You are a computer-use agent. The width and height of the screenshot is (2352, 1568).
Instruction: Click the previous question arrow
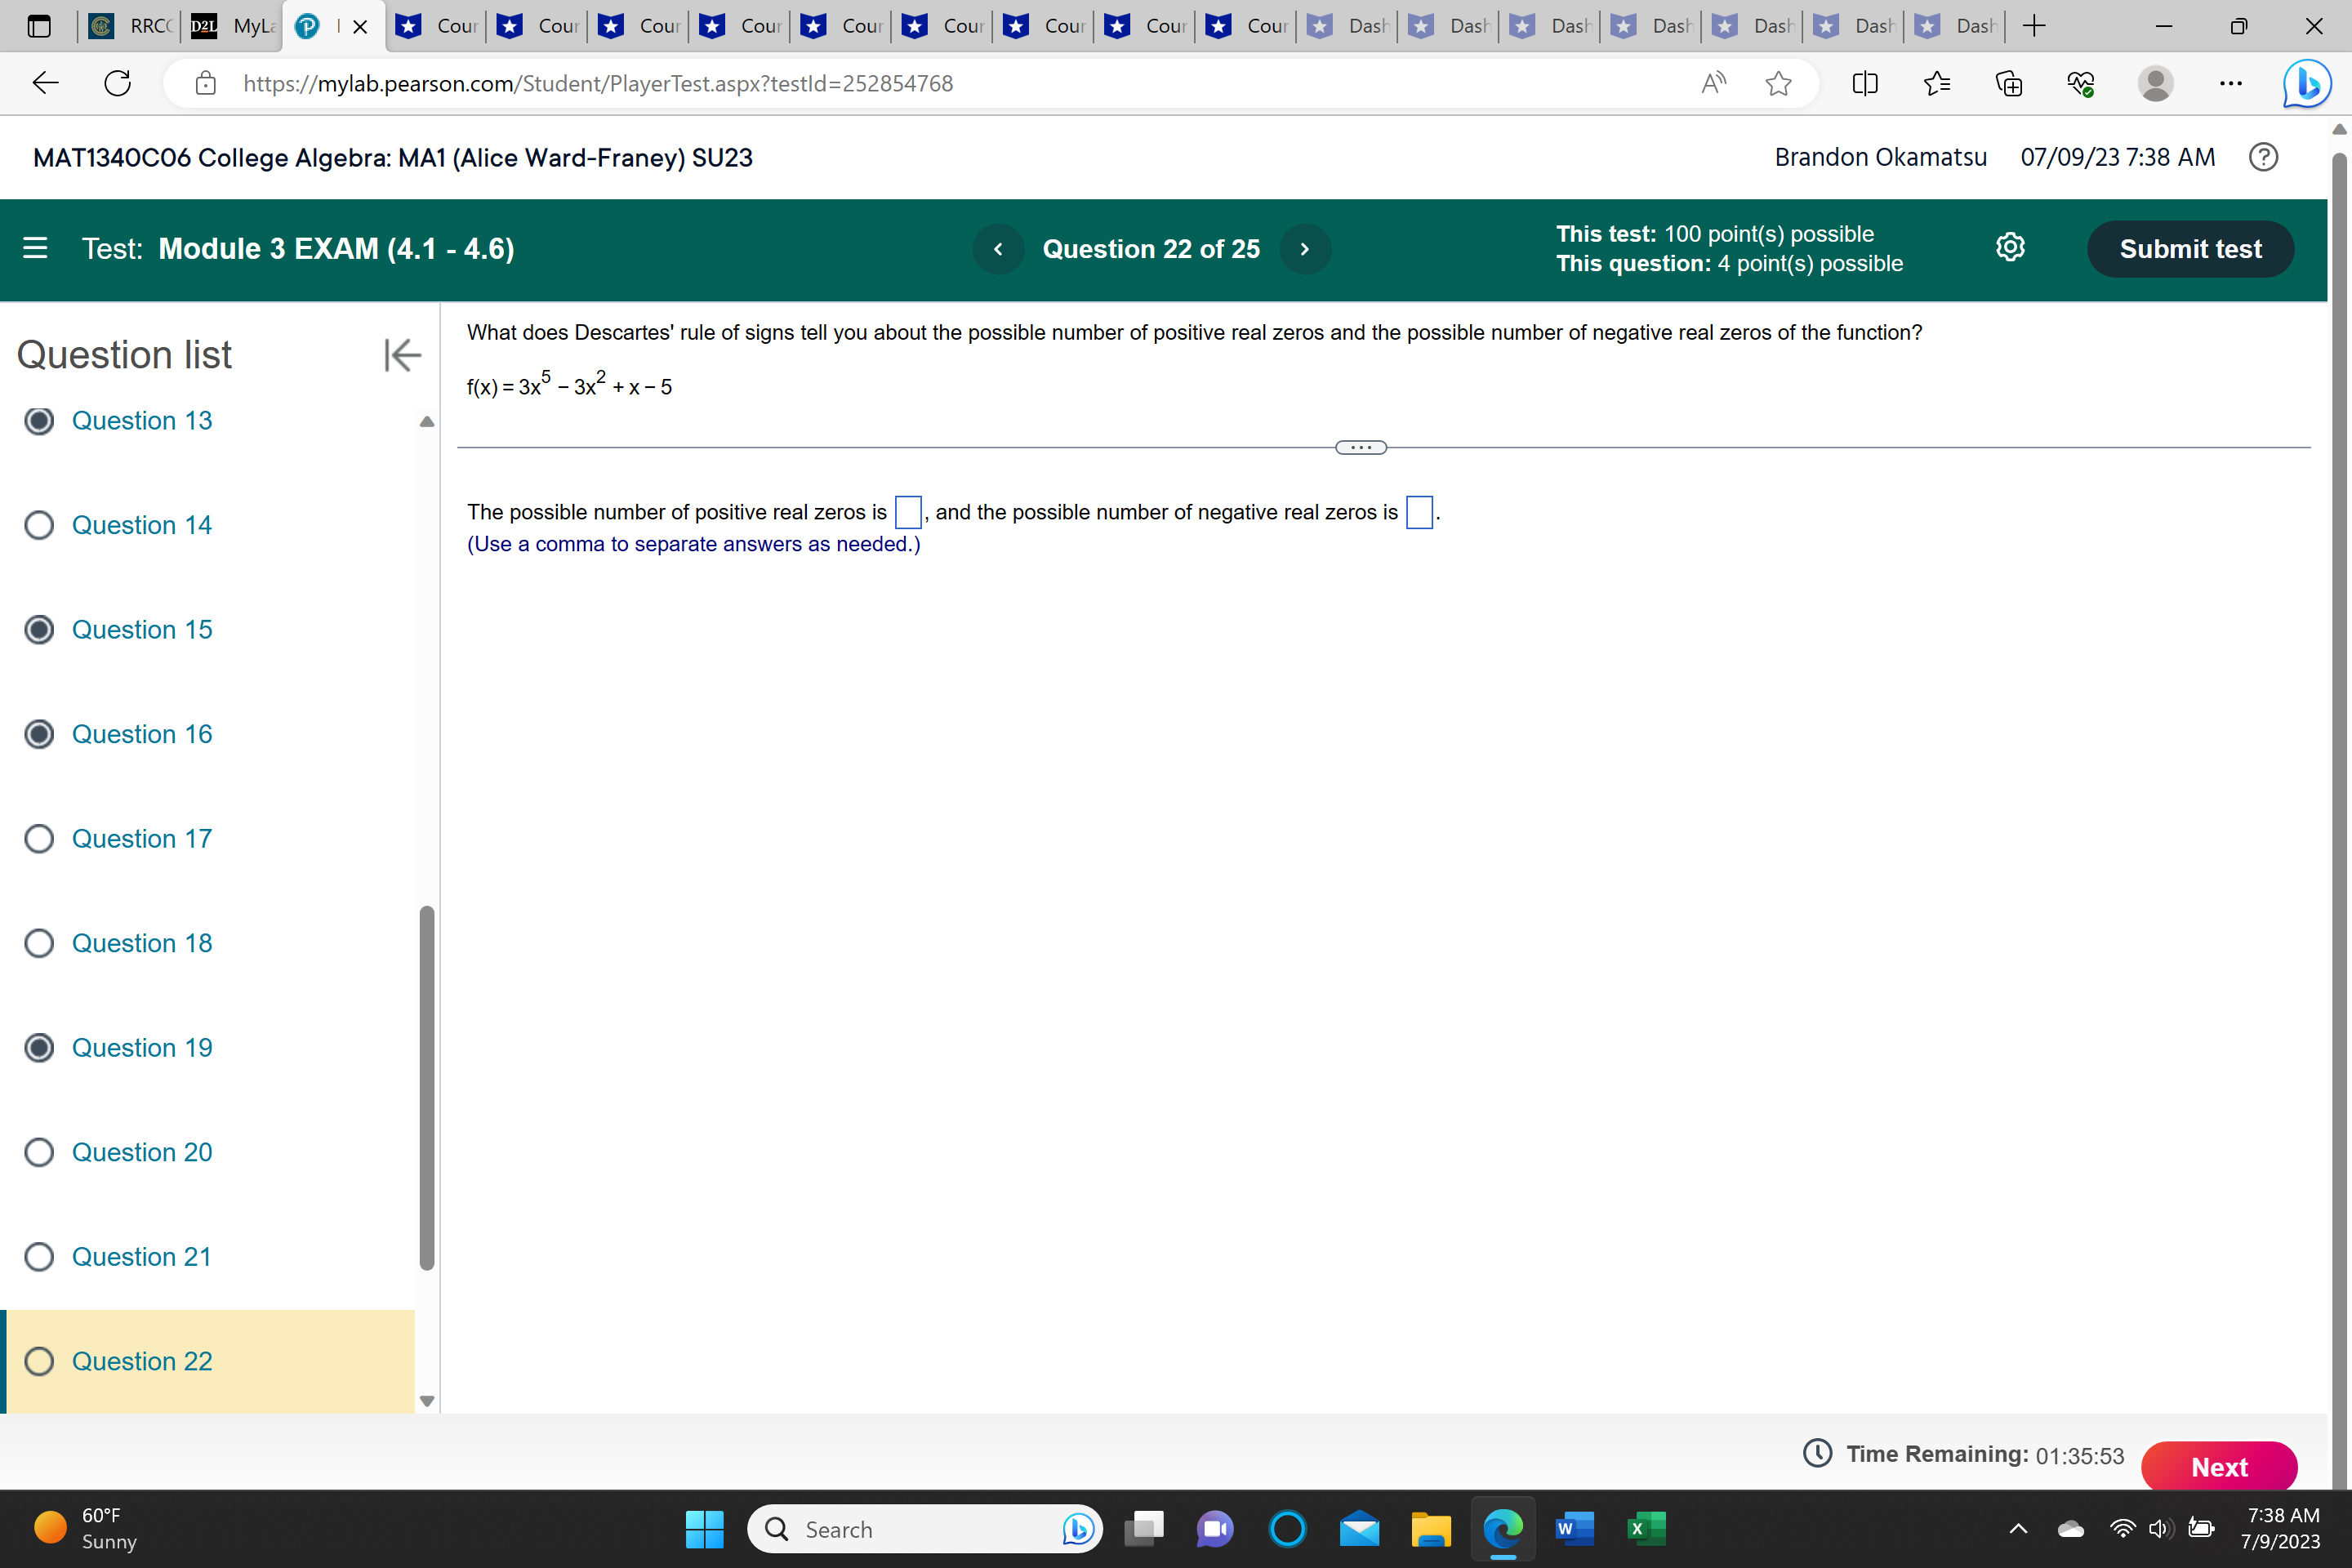997,248
